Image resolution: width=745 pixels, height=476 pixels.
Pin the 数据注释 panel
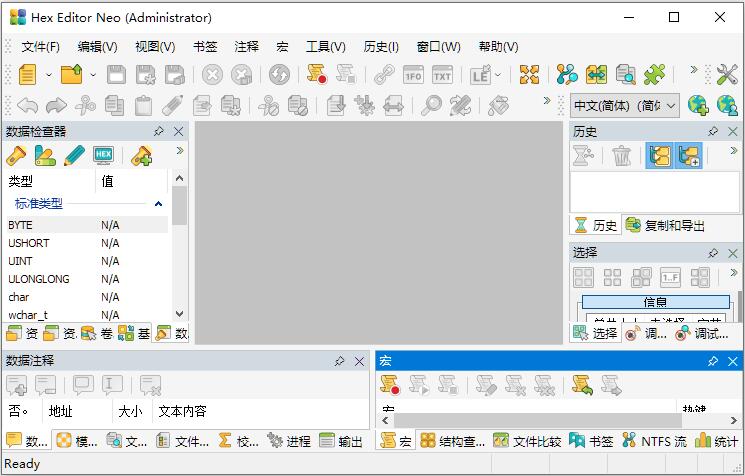pyautogui.click(x=339, y=362)
